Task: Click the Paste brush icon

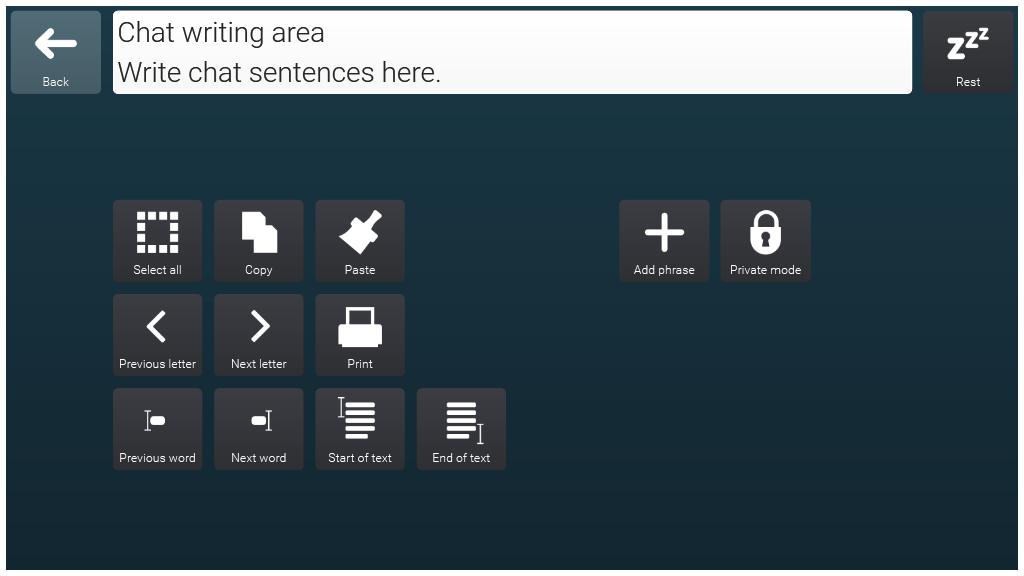Action: pos(360,240)
